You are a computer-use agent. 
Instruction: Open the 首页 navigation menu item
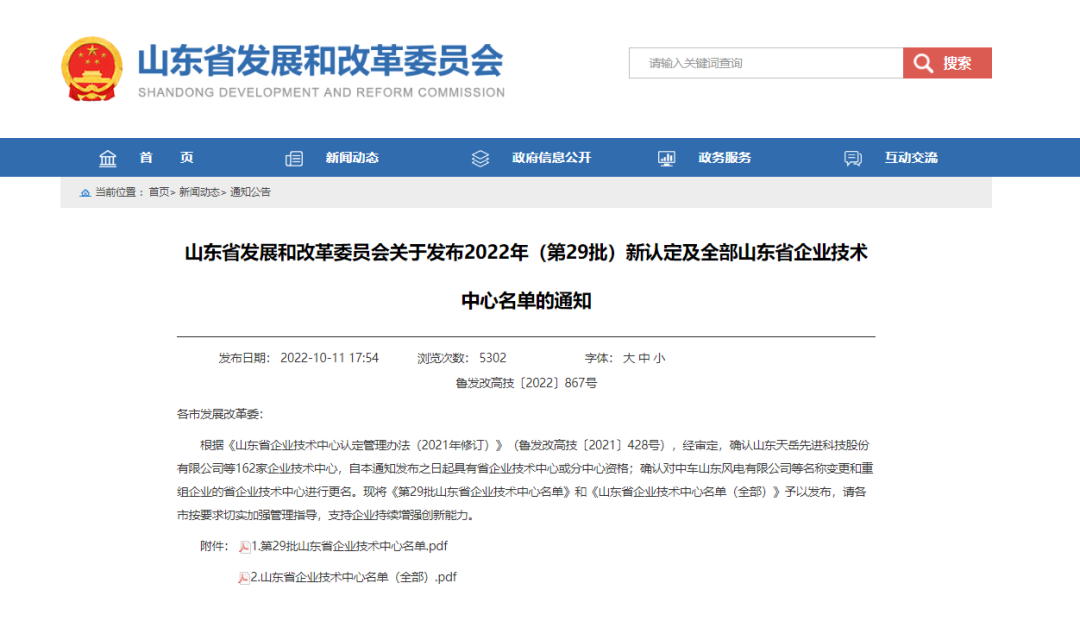(166, 158)
